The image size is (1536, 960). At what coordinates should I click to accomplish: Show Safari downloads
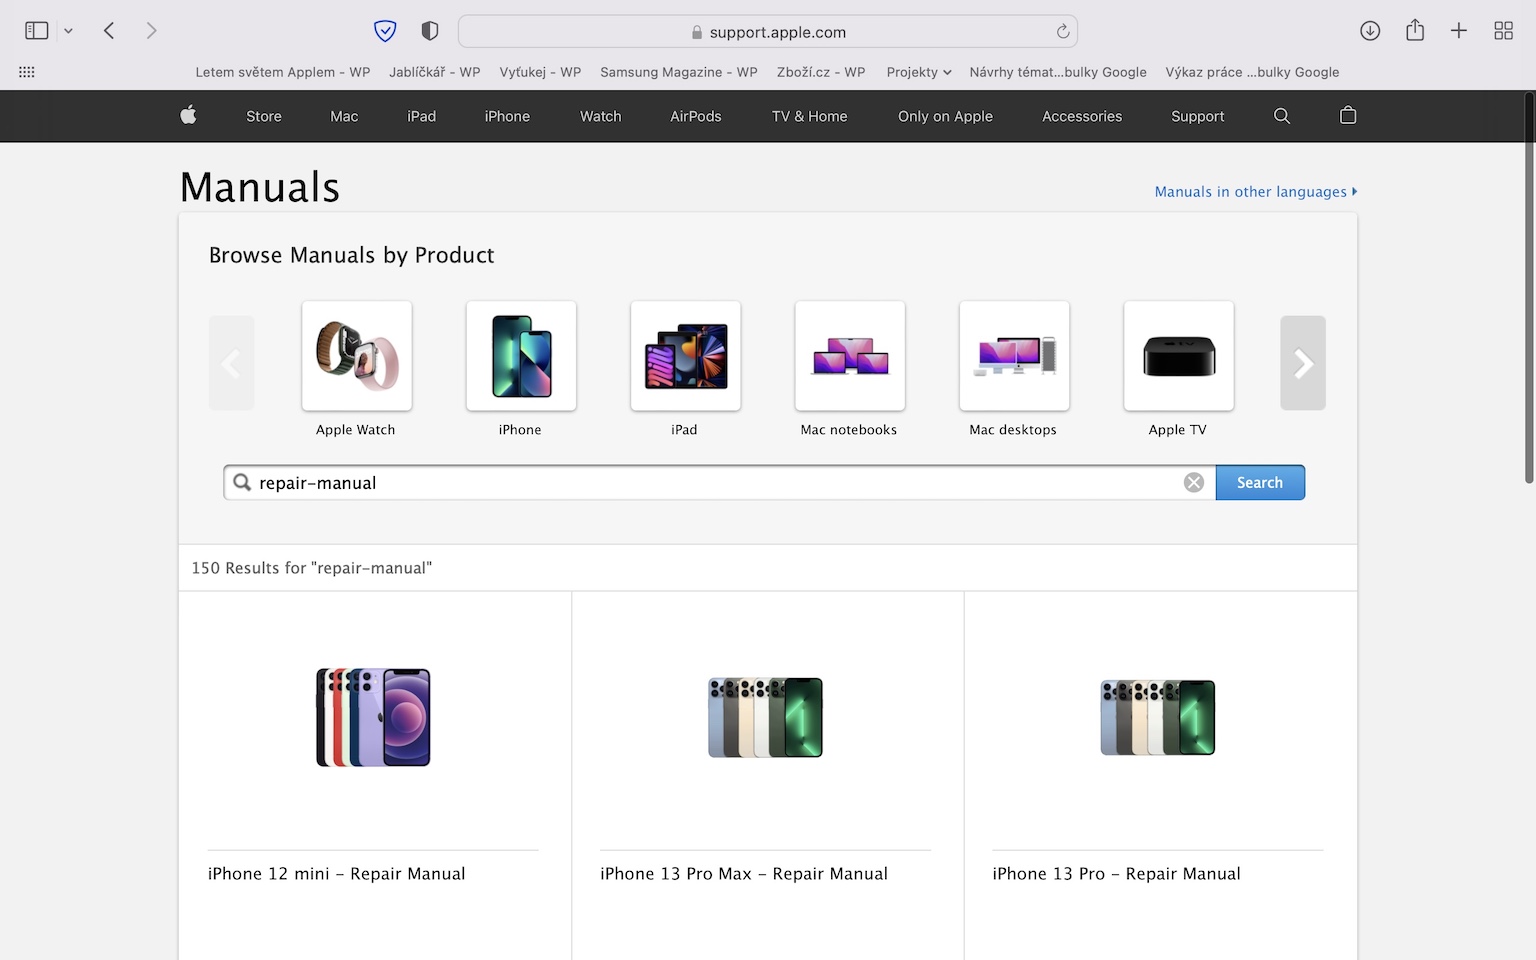pyautogui.click(x=1370, y=31)
